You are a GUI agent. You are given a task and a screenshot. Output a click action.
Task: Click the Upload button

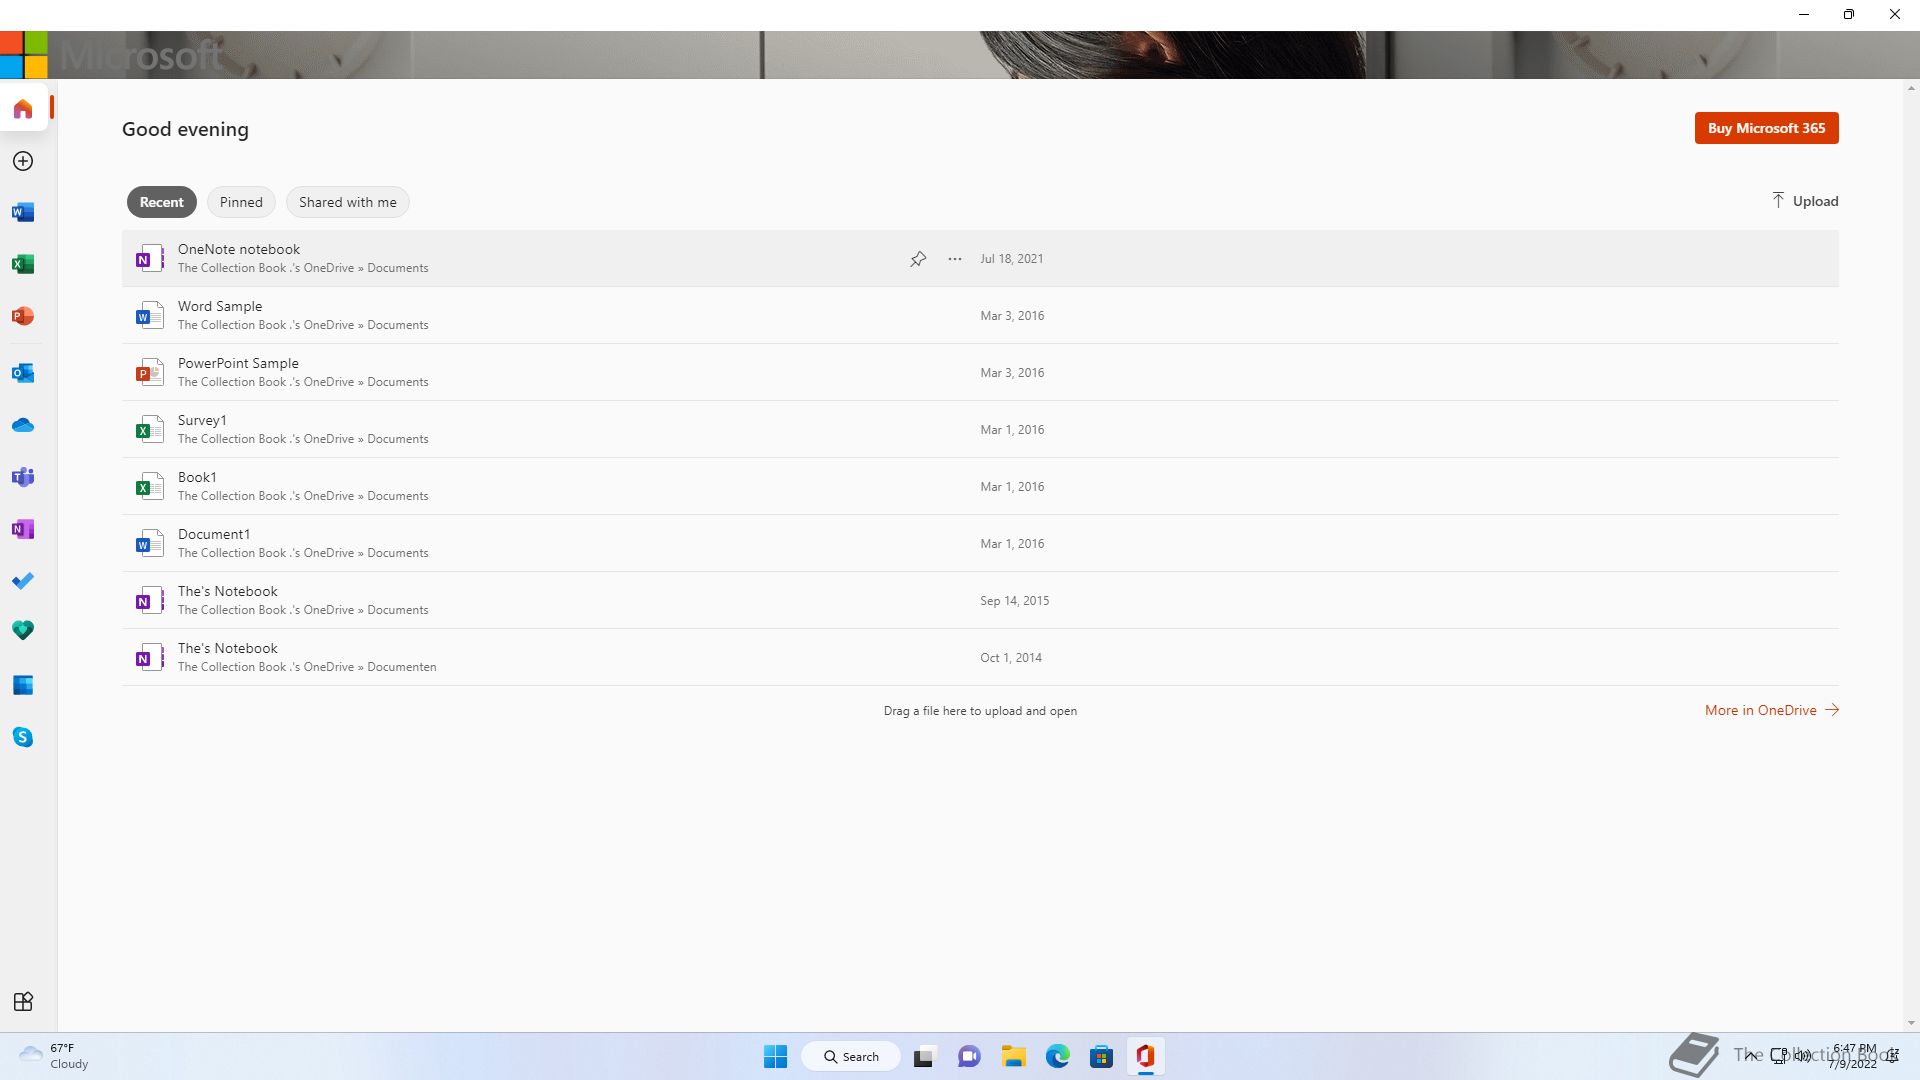coord(1804,201)
